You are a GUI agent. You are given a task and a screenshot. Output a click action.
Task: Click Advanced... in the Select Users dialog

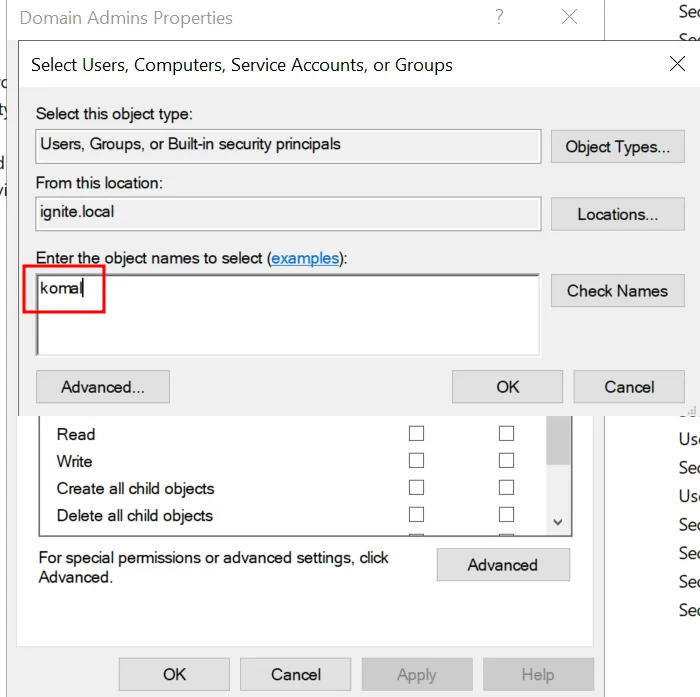pyautogui.click(x=102, y=387)
